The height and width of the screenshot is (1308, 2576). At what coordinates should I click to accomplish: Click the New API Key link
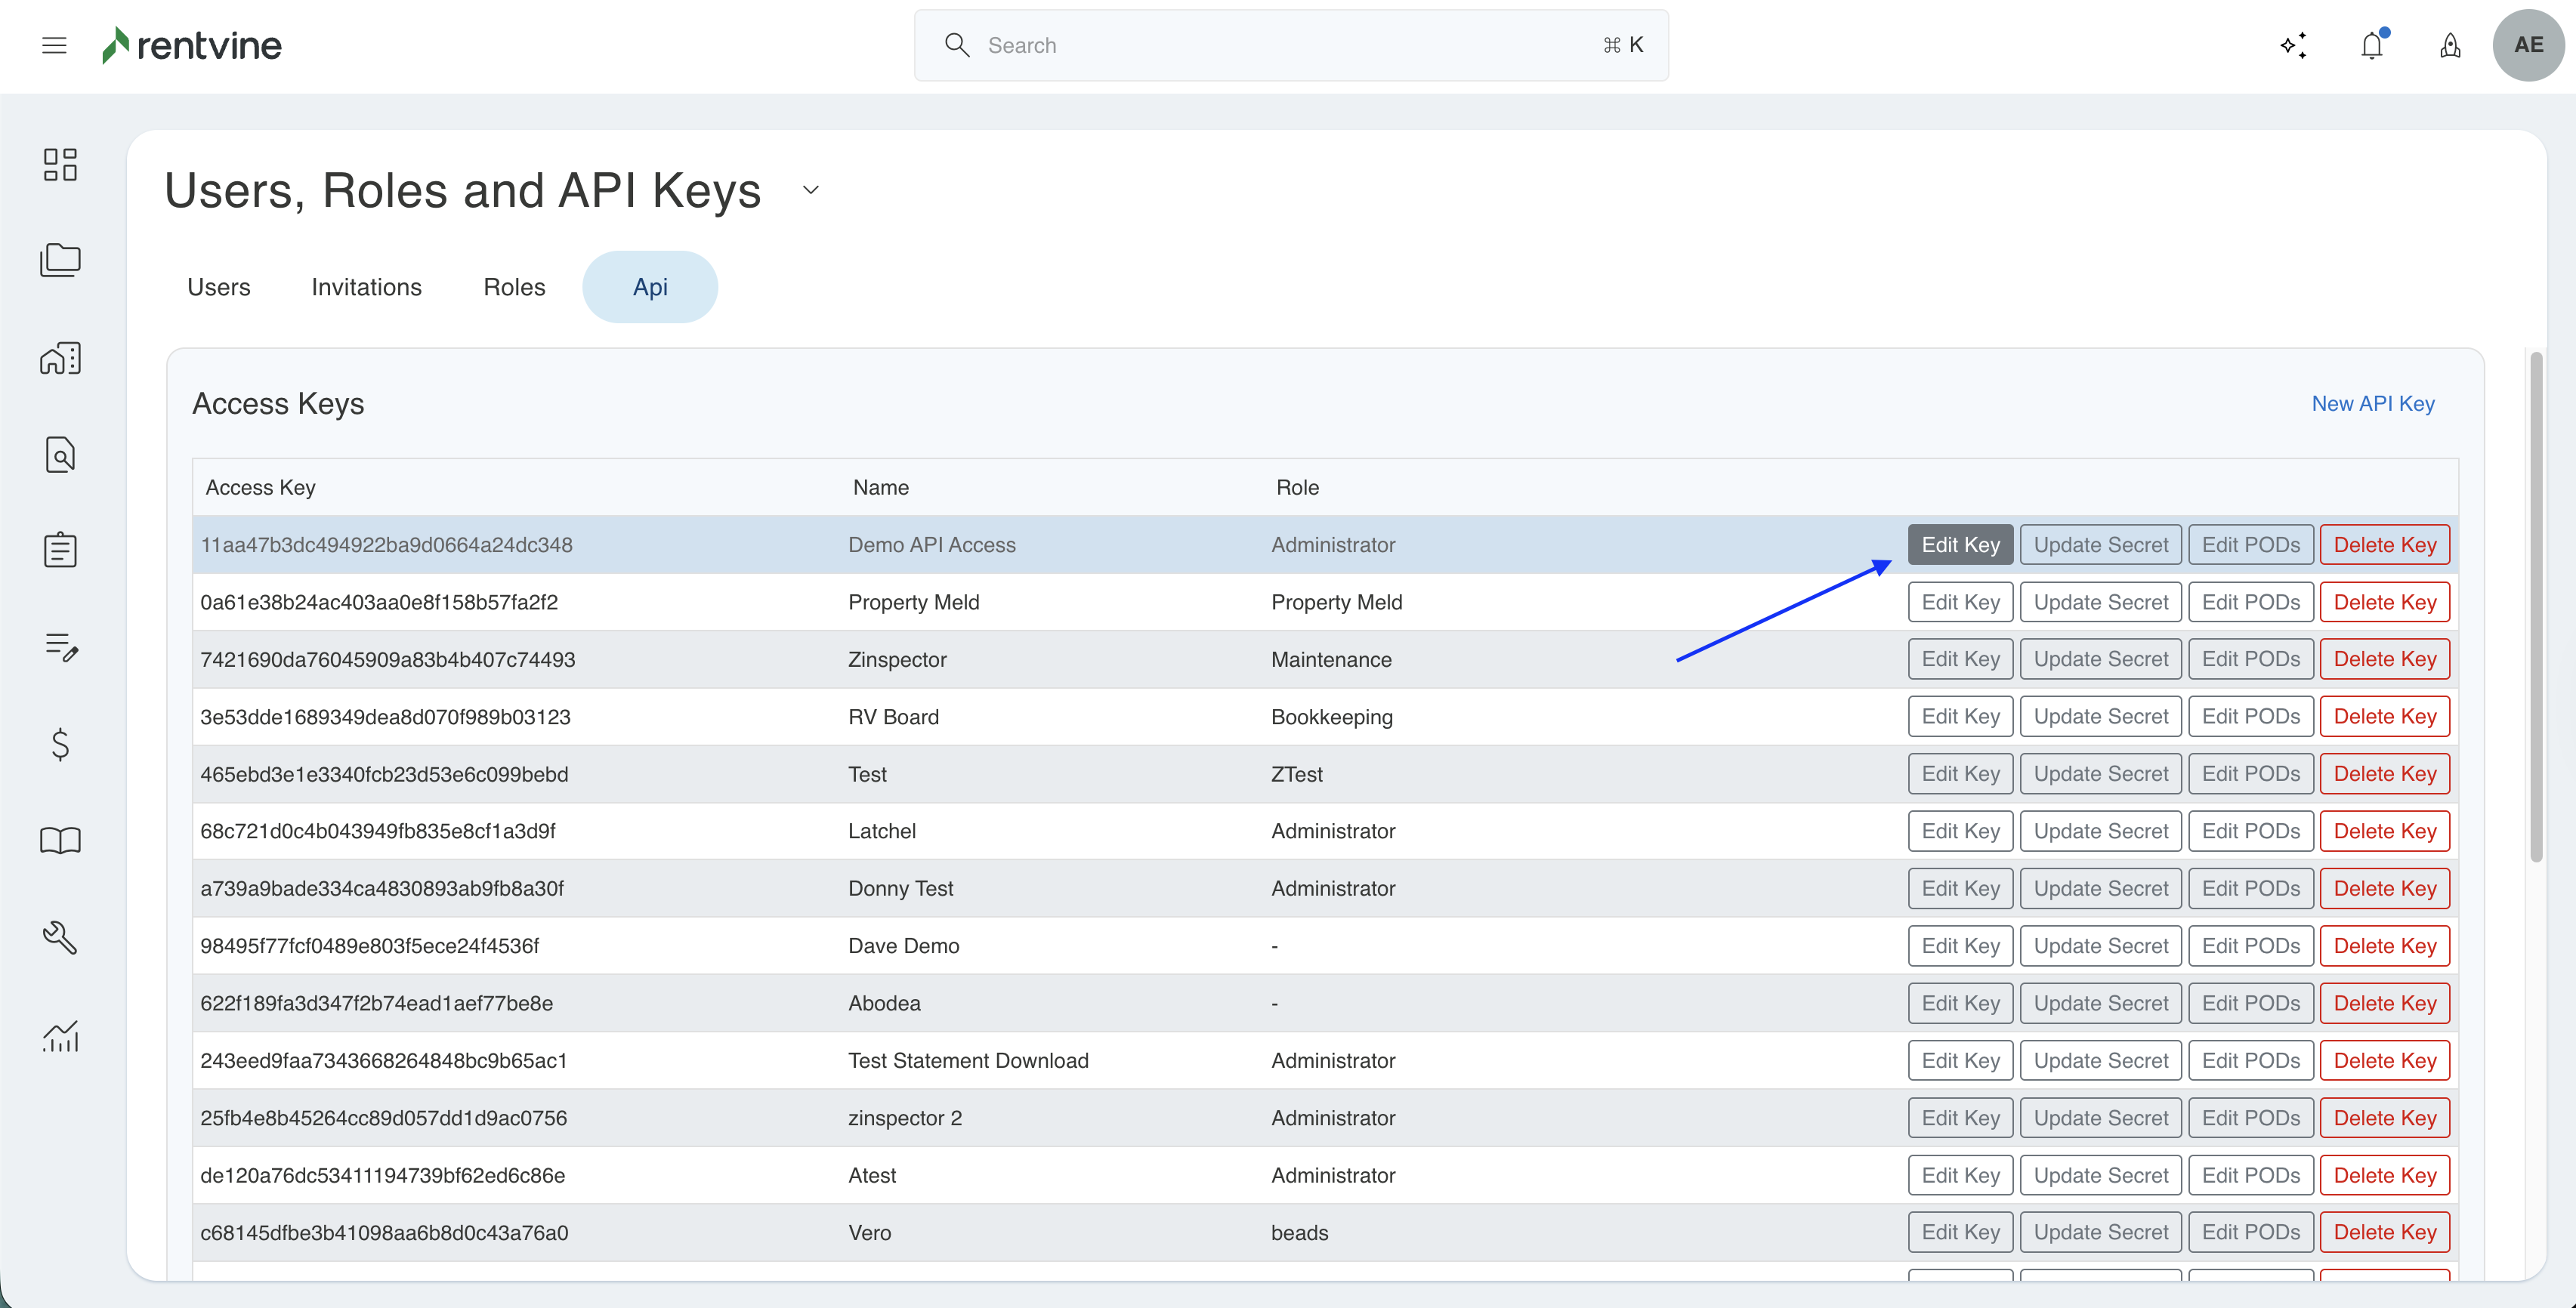click(2372, 403)
